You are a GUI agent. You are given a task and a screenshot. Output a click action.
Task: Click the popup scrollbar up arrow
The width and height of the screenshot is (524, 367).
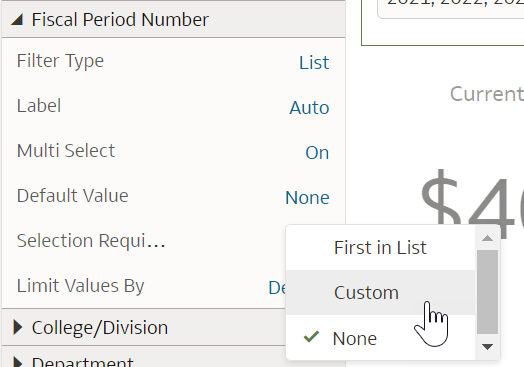[x=488, y=238]
